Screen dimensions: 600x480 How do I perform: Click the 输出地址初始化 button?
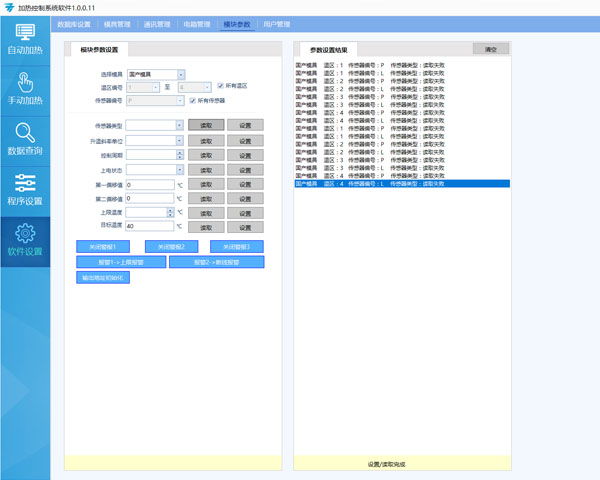pyautogui.click(x=103, y=277)
